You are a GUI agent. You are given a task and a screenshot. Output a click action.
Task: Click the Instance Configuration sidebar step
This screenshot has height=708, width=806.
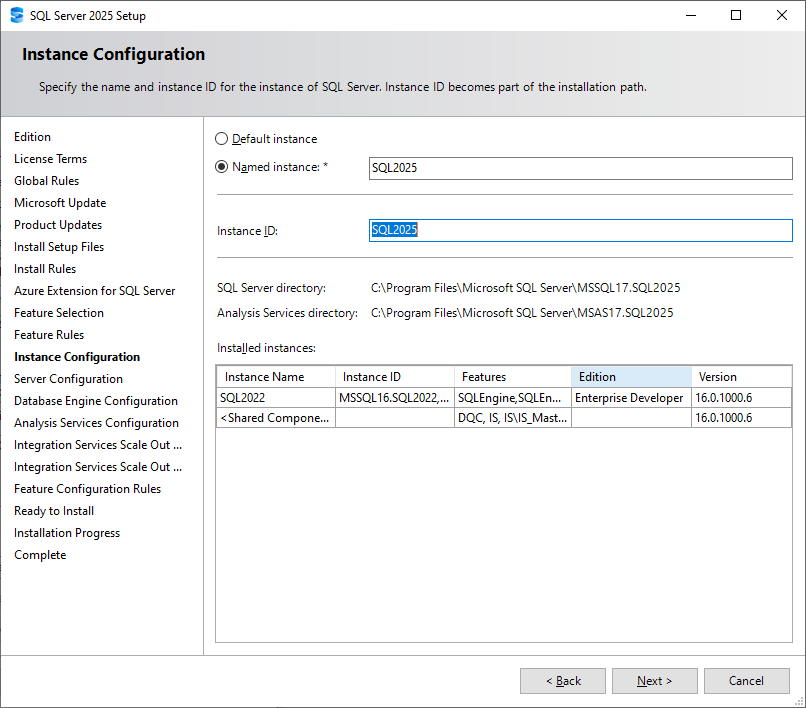tap(77, 357)
